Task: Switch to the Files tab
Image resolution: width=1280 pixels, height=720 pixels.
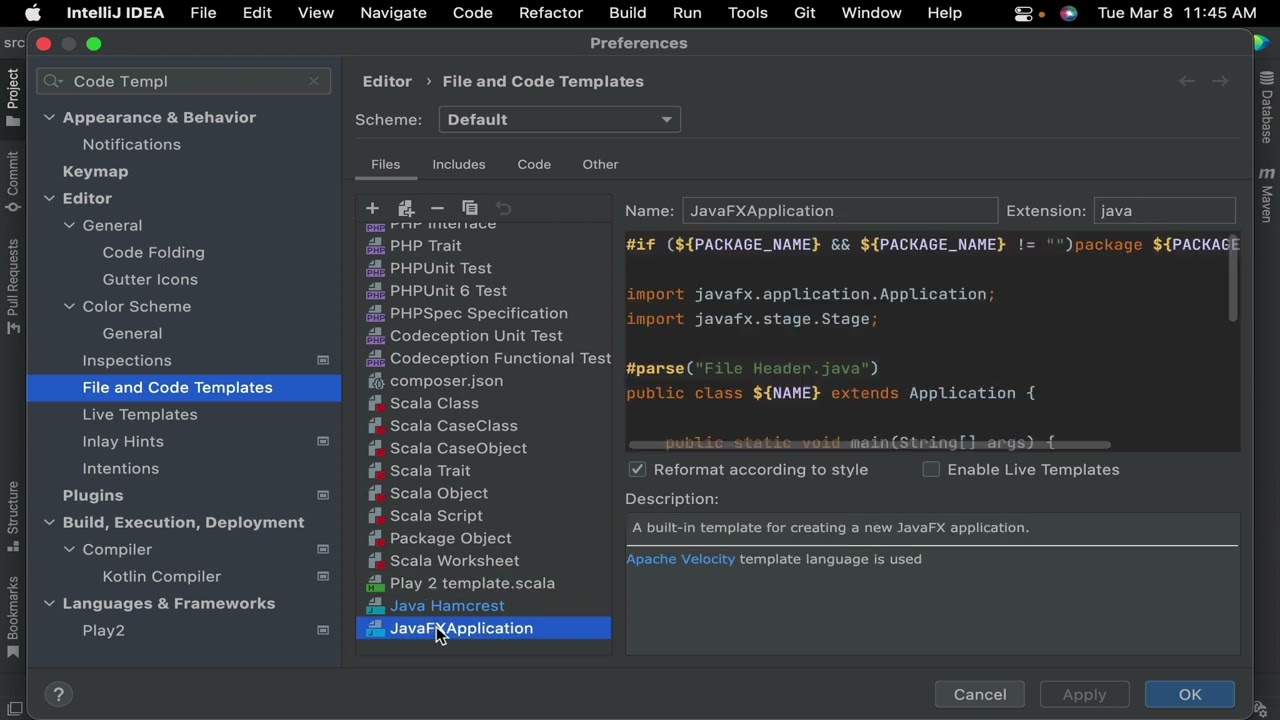Action: [385, 164]
